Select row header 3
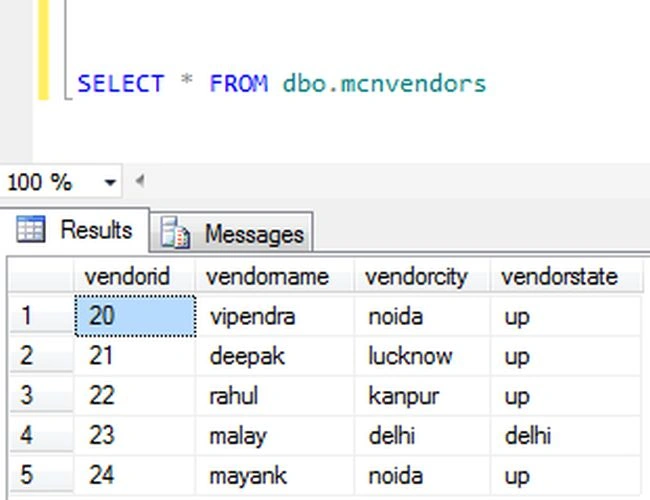The image size is (650, 500). [41, 395]
